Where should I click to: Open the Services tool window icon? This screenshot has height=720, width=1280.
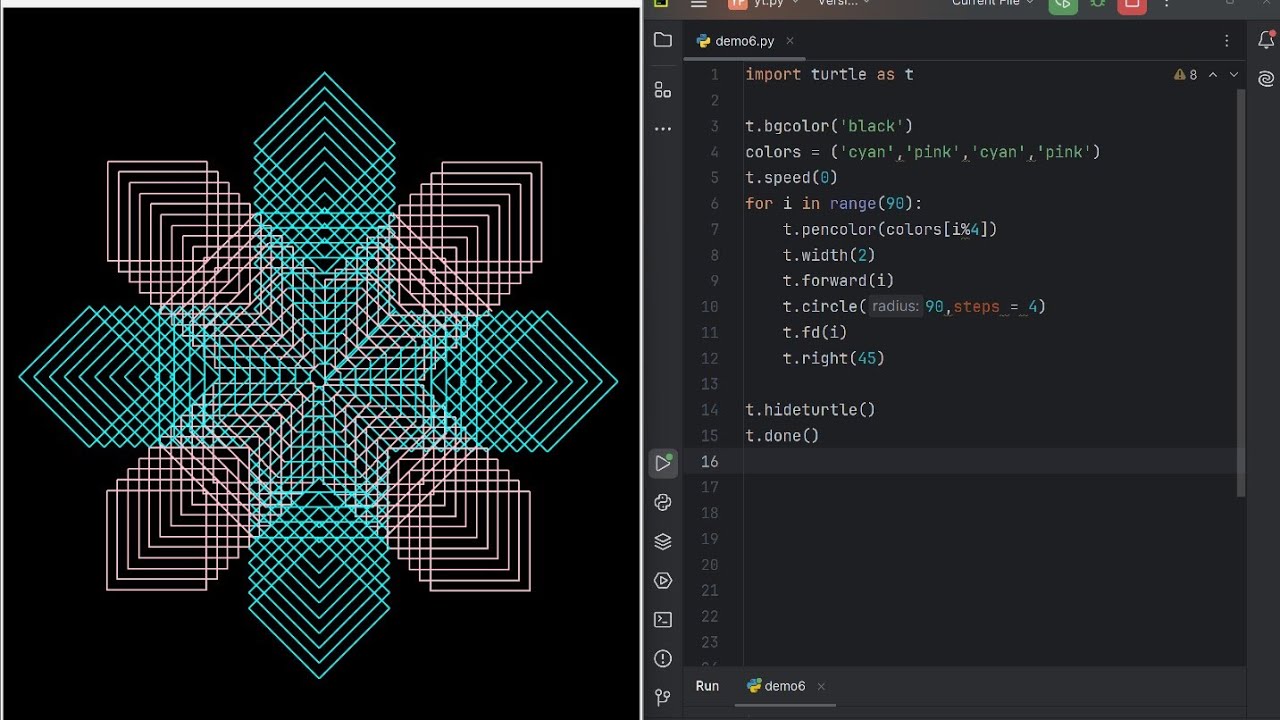(x=662, y=580)
